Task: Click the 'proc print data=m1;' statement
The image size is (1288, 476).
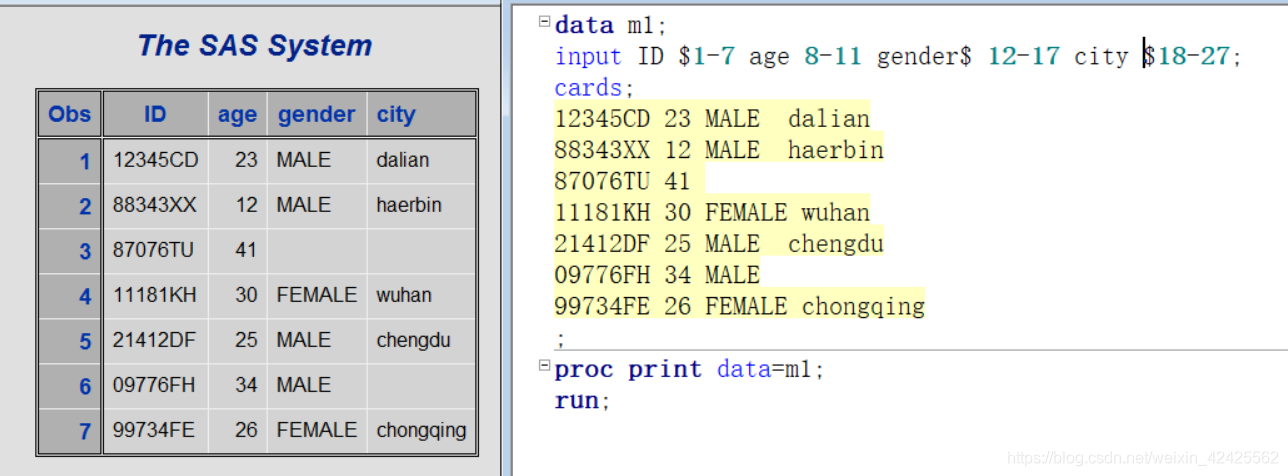Action: [690, 370]
